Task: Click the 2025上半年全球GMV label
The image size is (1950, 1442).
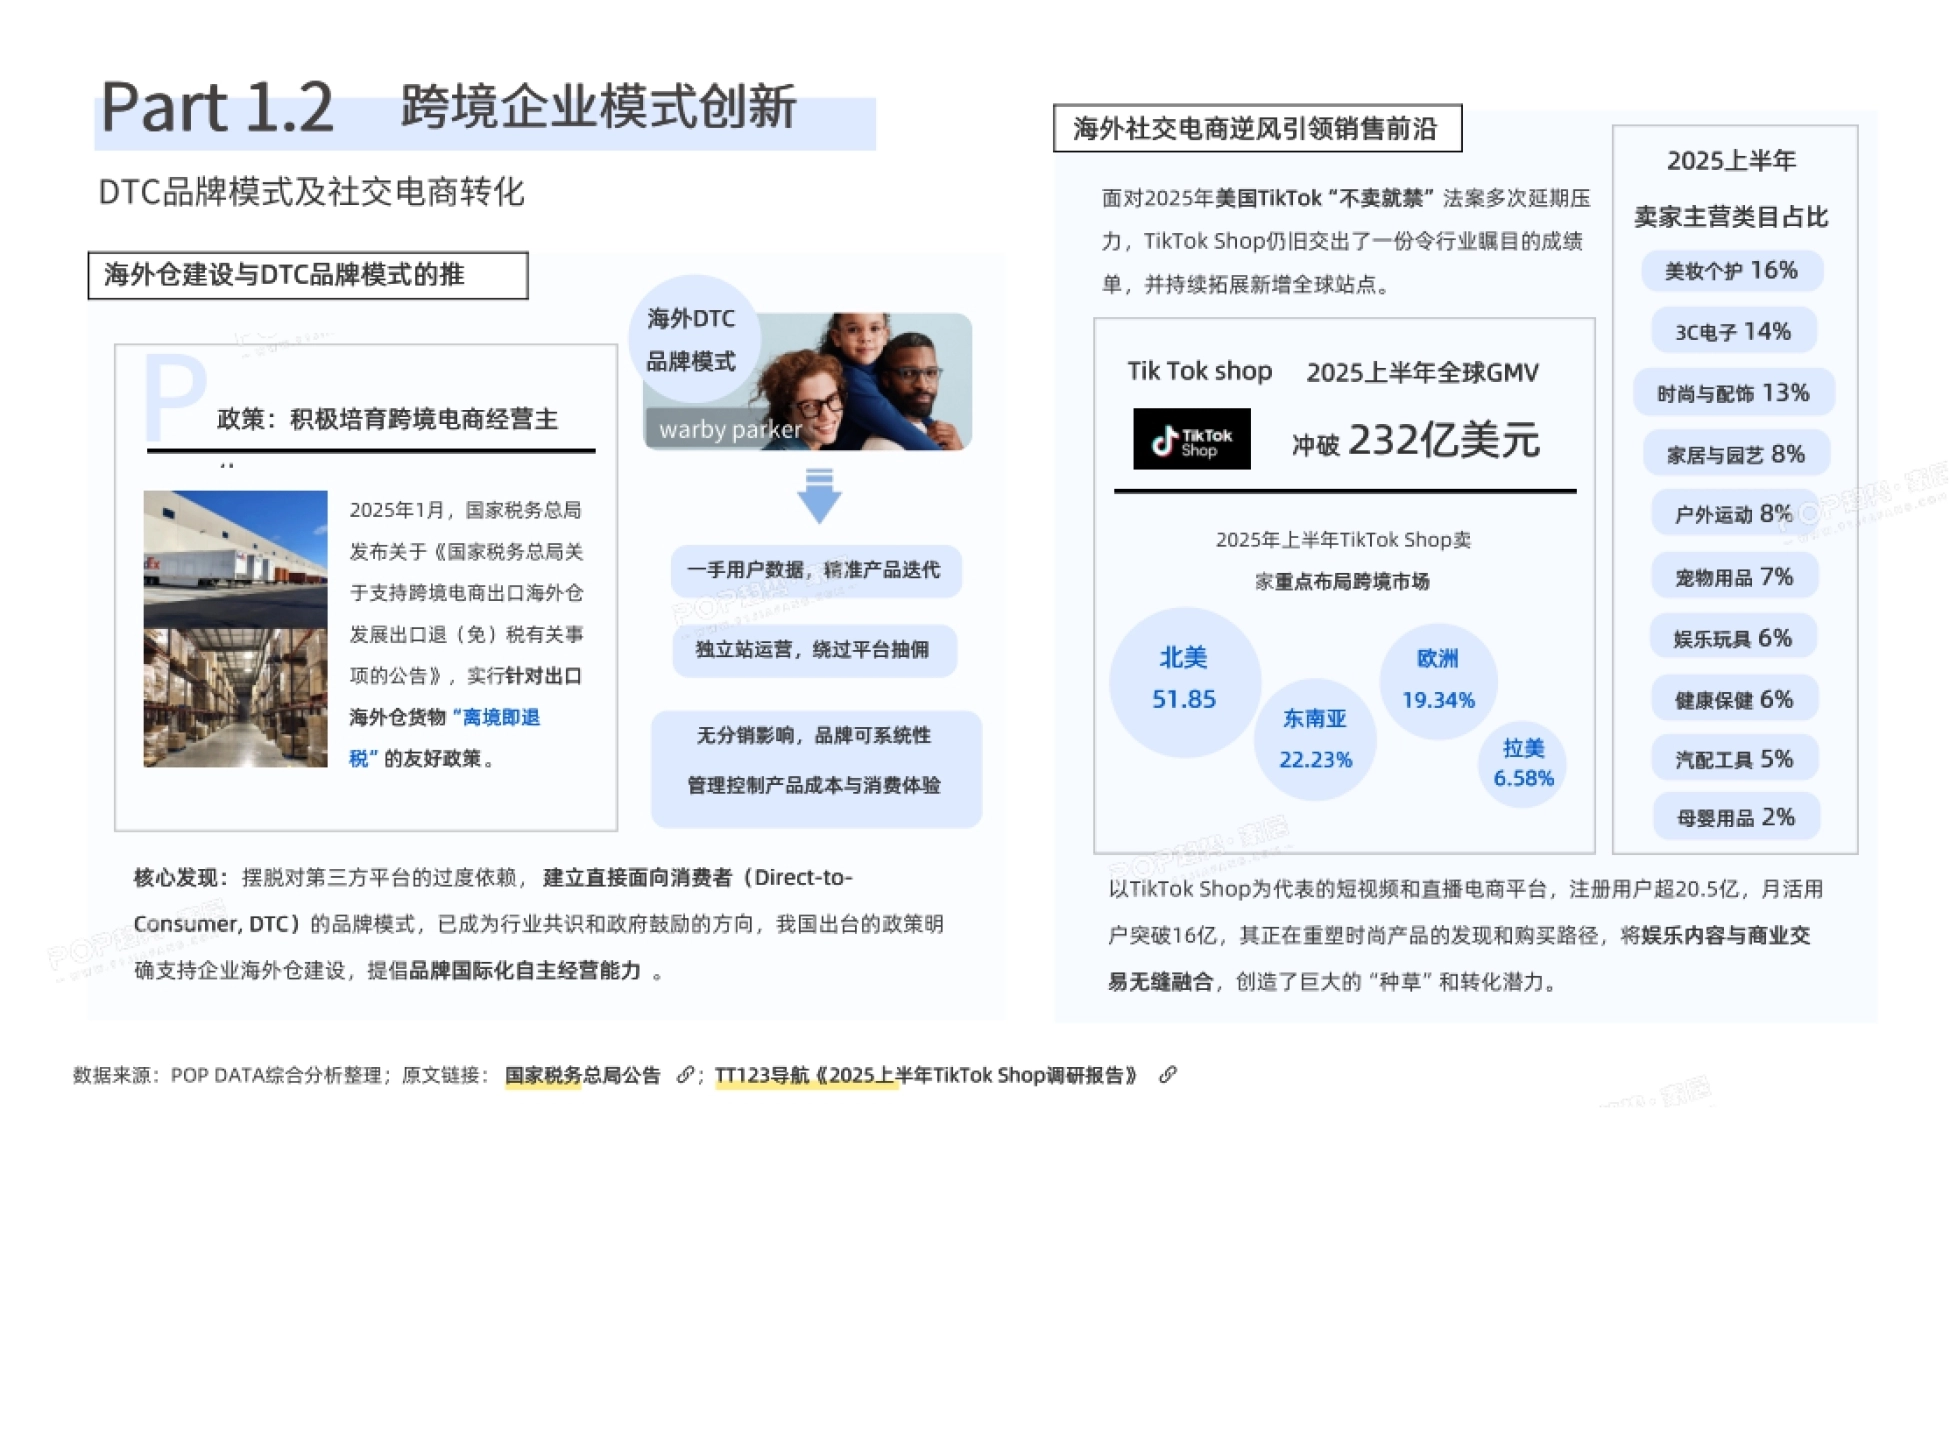Action: point(1422,373)
